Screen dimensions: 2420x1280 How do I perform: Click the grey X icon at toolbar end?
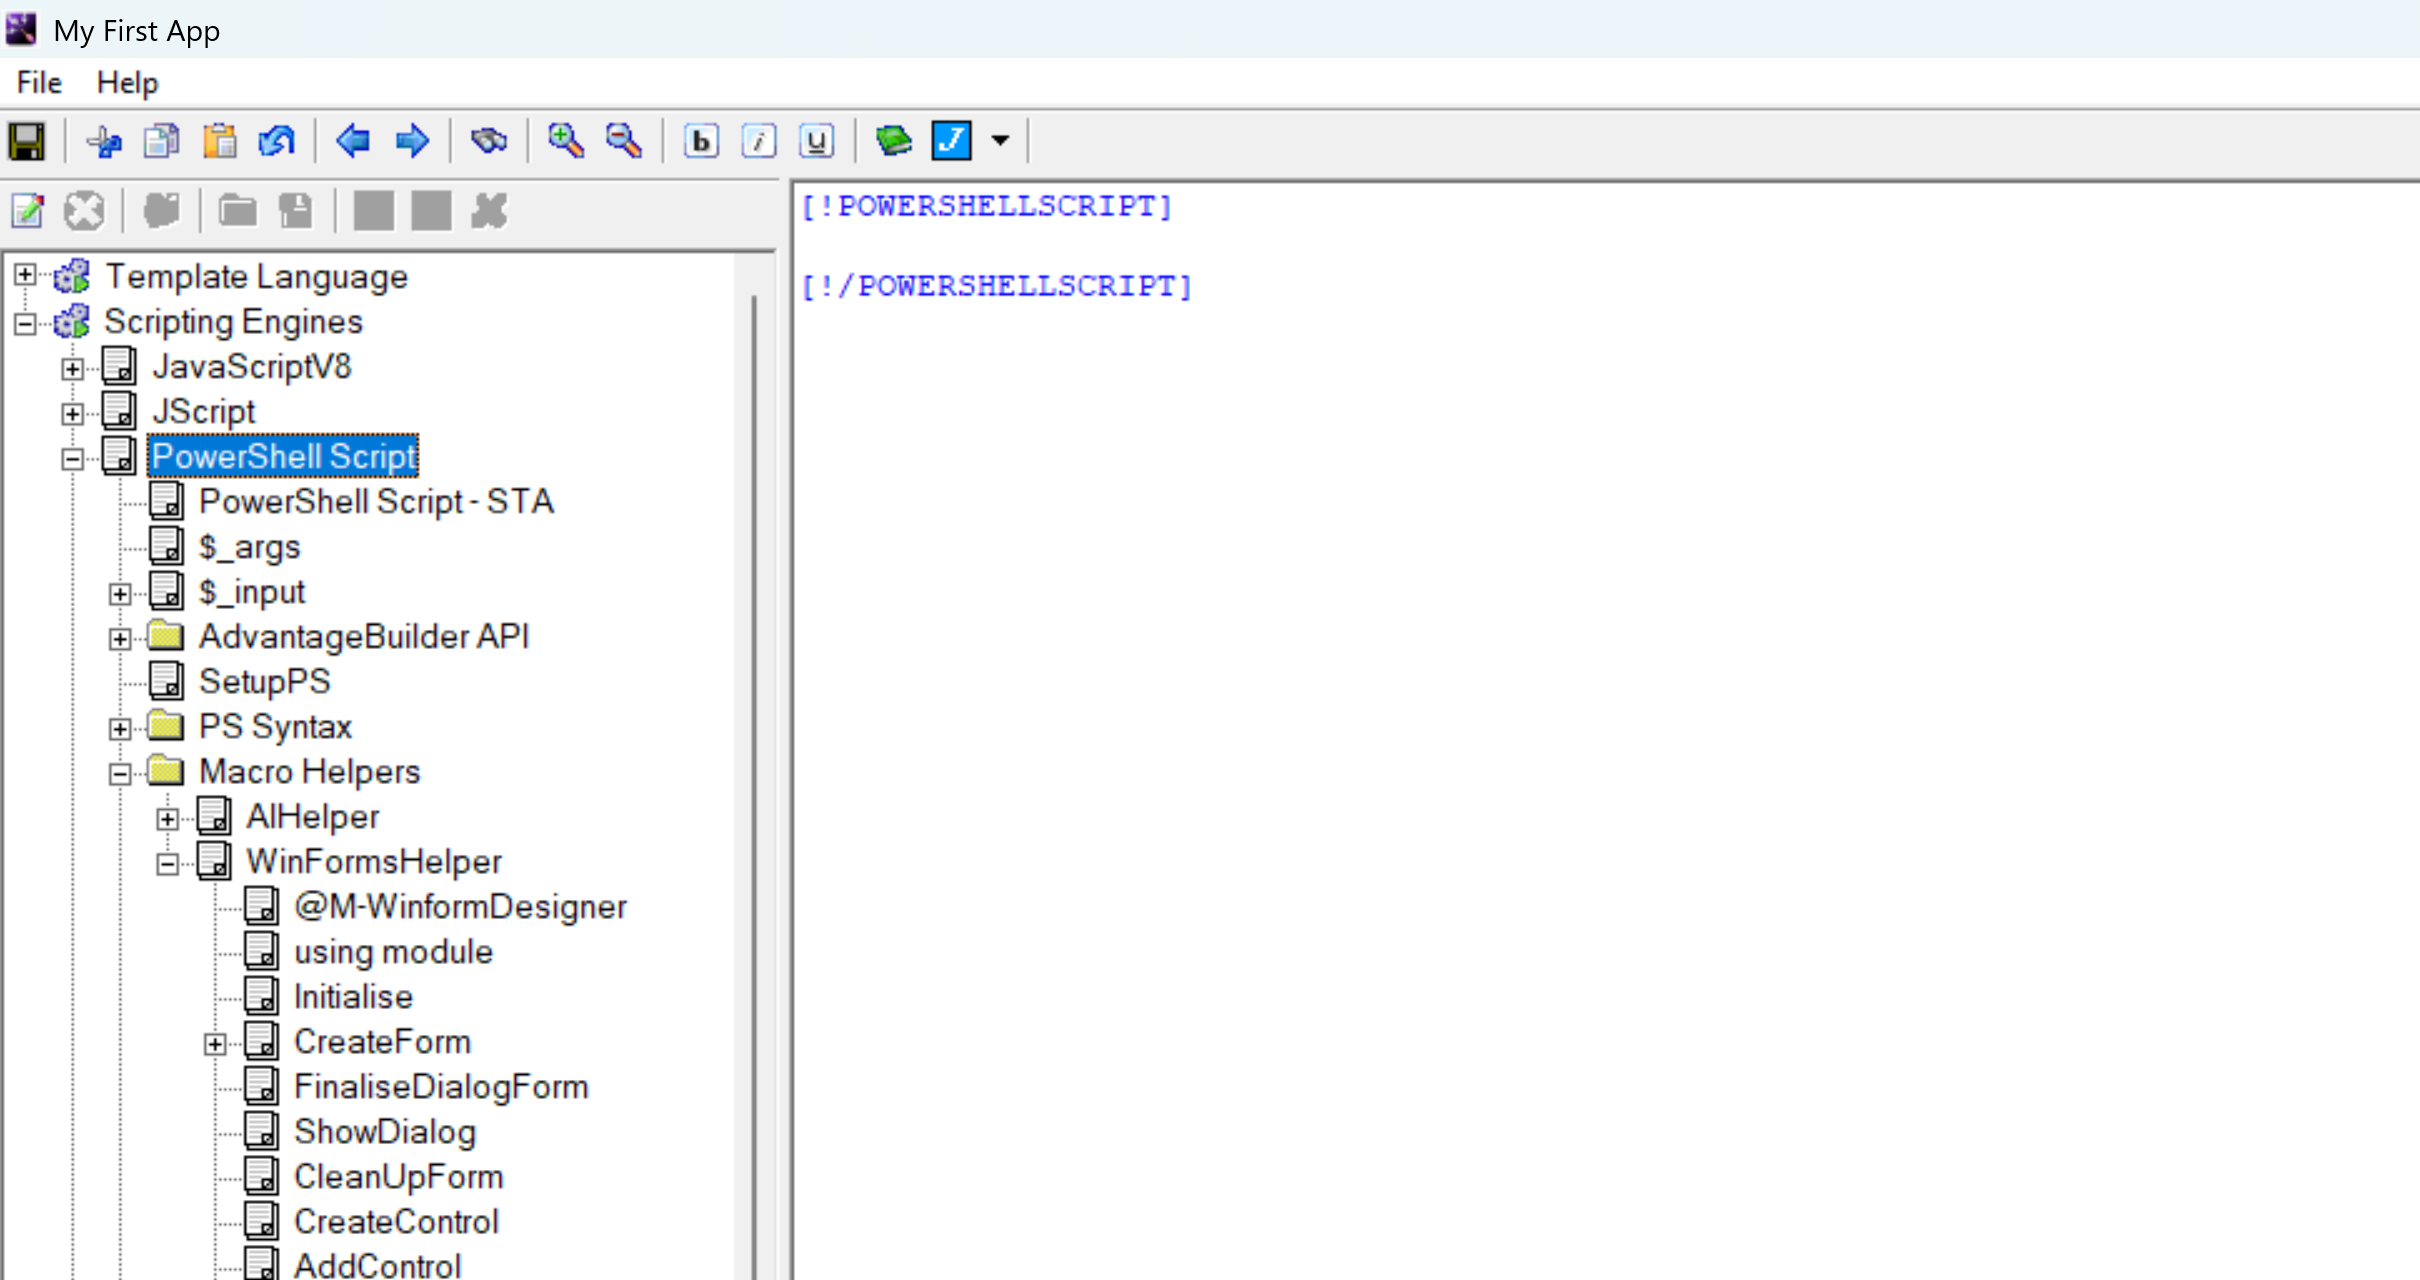click(x=489, y=211)
